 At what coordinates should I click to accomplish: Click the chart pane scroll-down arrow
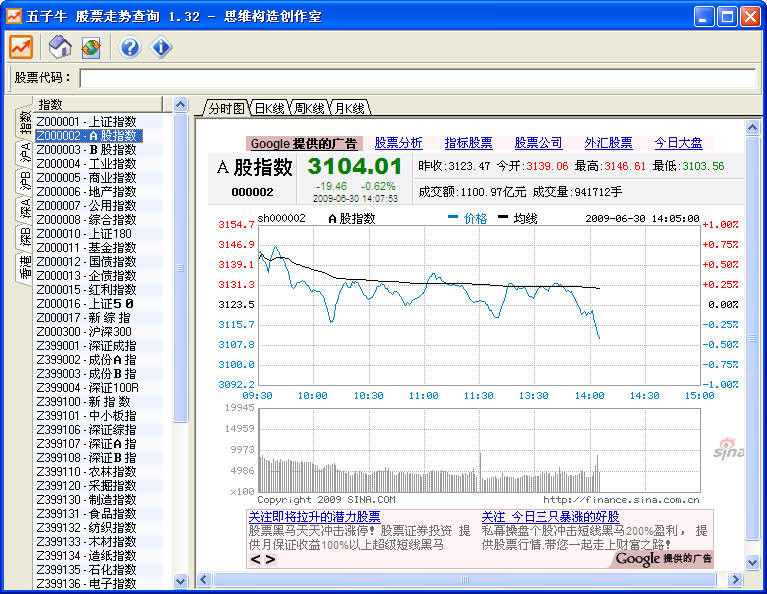pyautogui.click(x=752, y=562)
